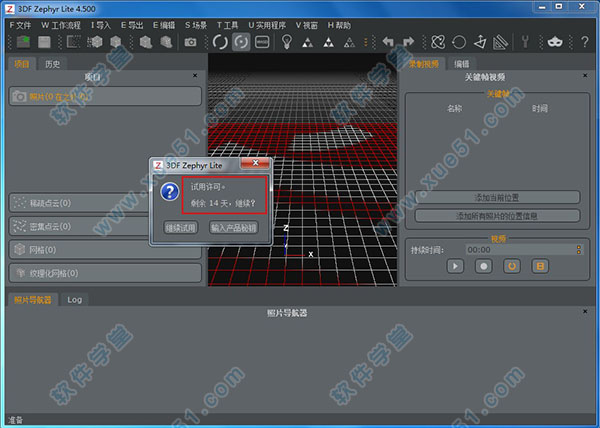Open the E 编辑 menu
Viewport: 600px width, 428px height.
[x=164, y=25]
